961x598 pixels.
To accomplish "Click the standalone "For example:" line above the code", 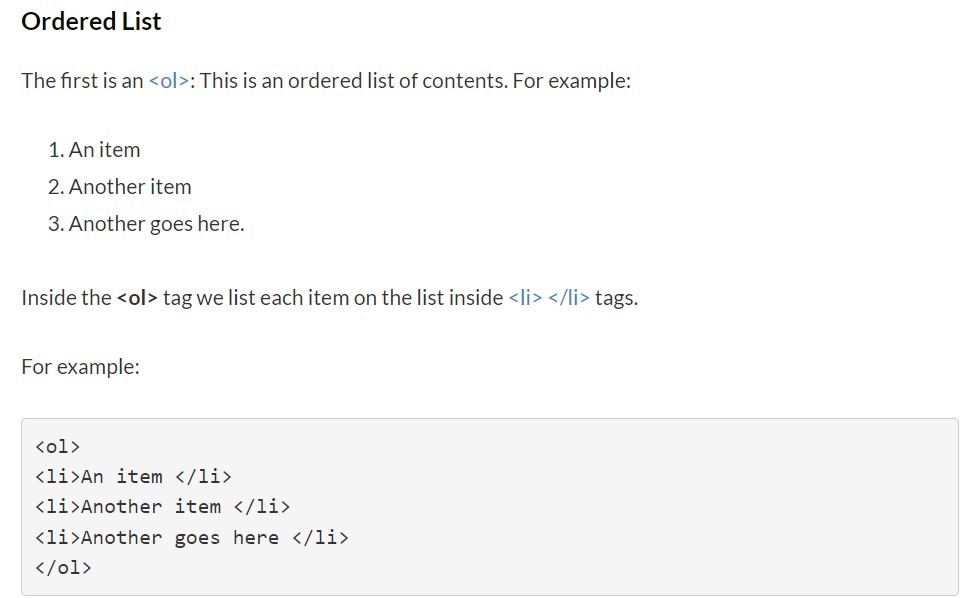I will pos(80,367).
